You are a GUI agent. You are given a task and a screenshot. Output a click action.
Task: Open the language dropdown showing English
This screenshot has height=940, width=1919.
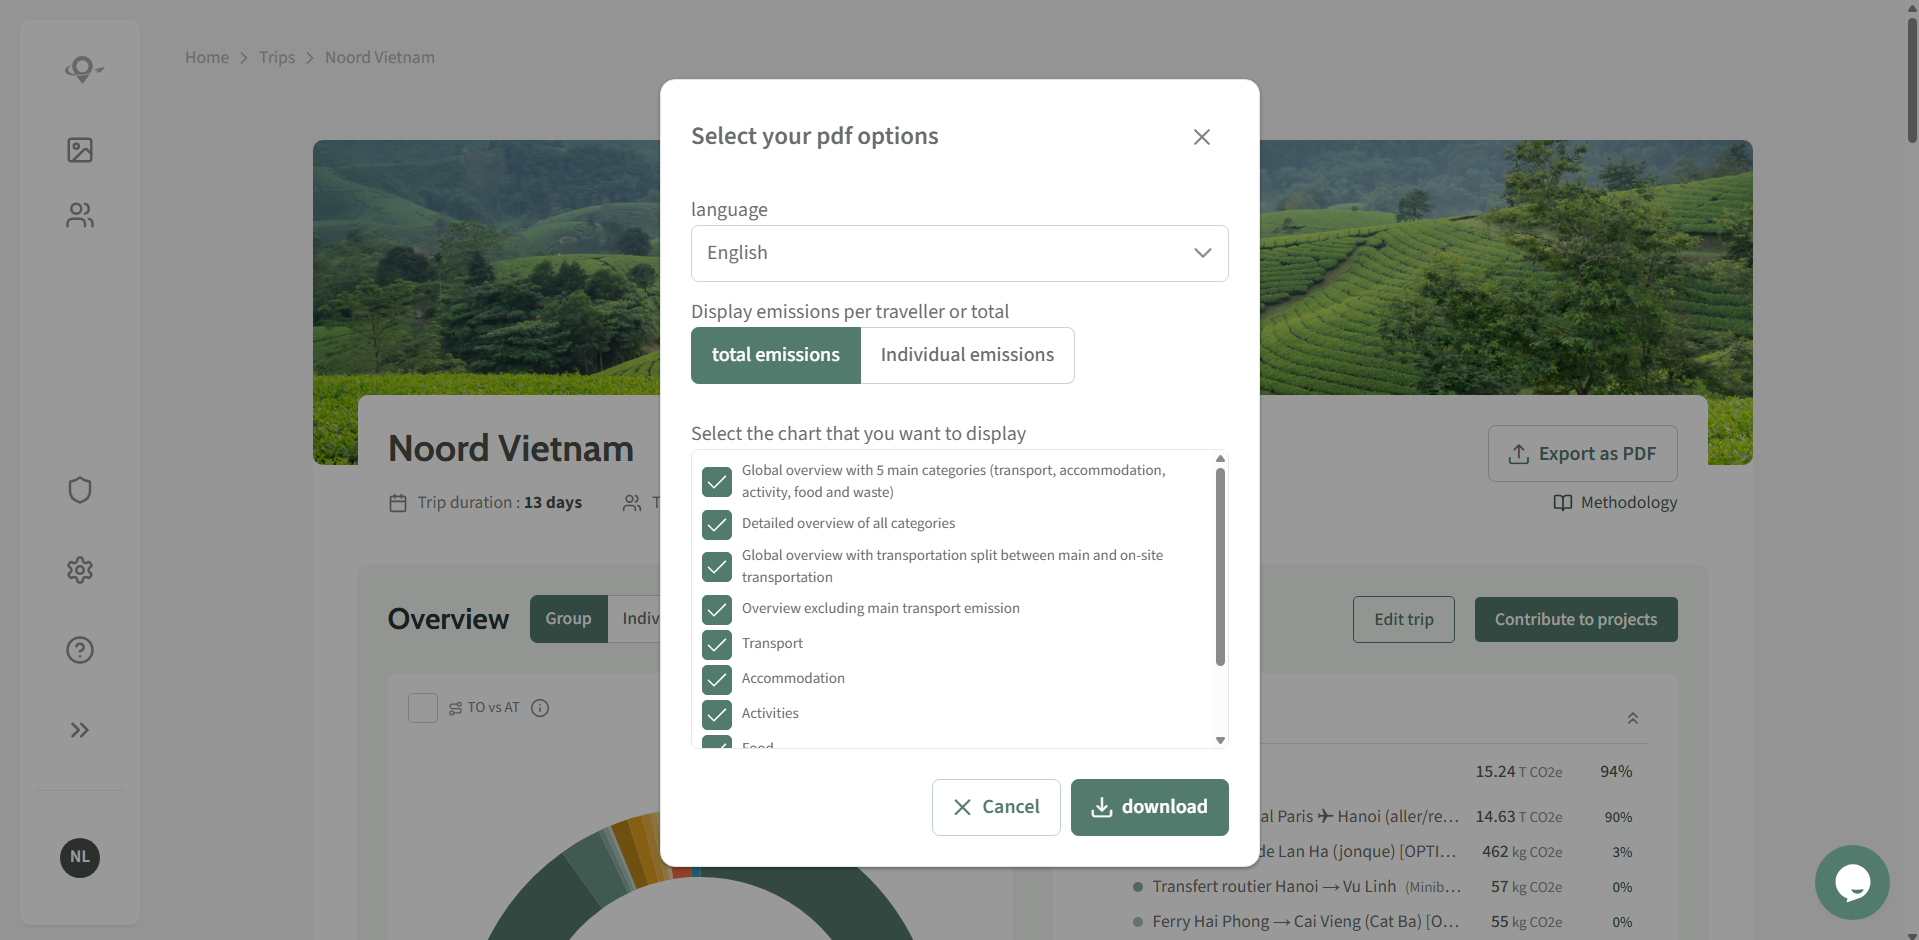(x=959, y=253)
